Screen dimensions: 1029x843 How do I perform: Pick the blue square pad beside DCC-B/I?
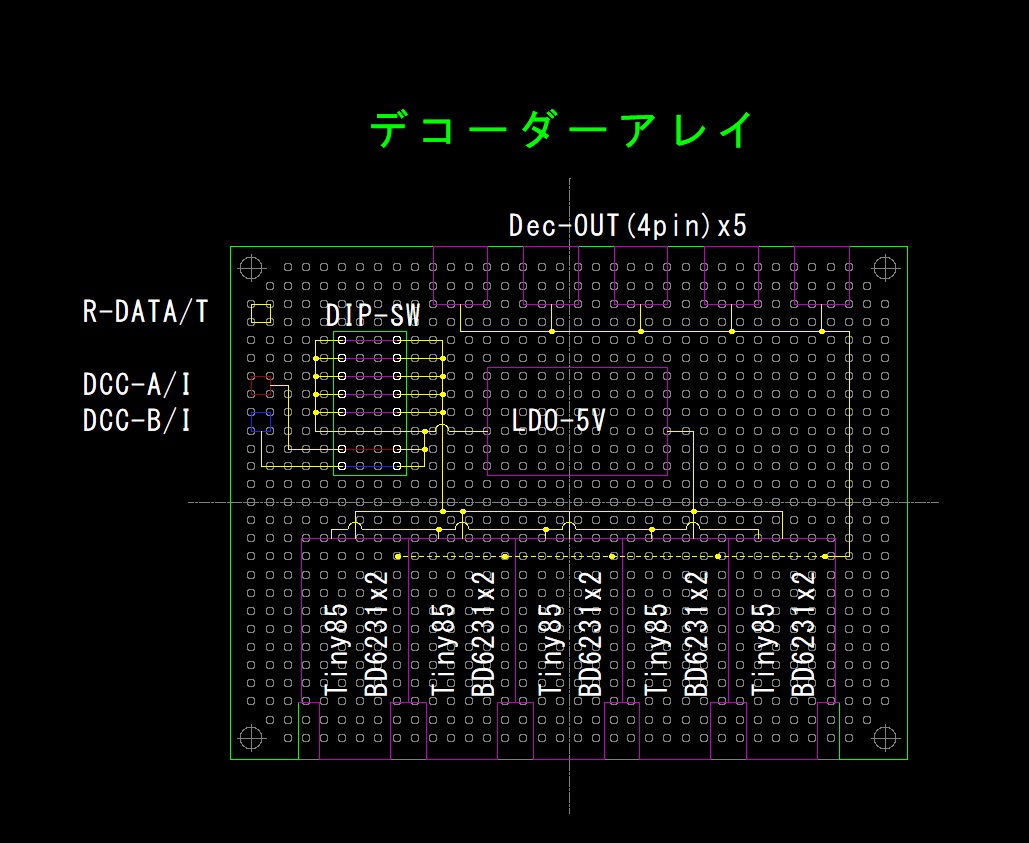(x=261, y=421)
